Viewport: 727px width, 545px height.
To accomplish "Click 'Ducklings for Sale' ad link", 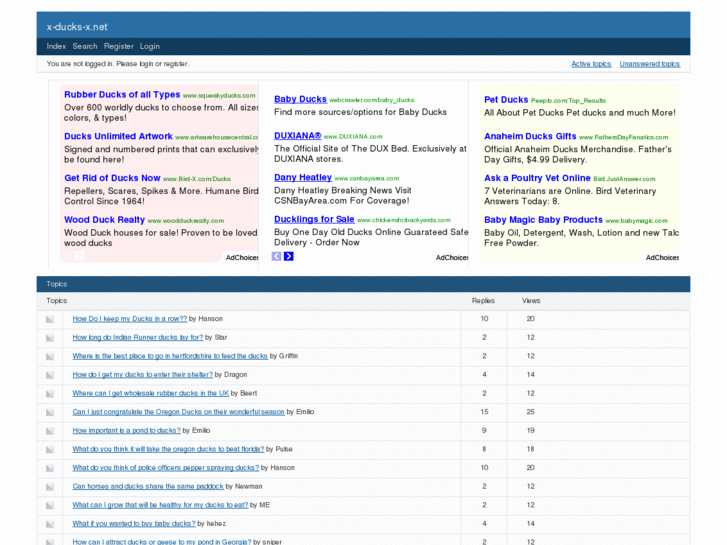I will (314, 219).
